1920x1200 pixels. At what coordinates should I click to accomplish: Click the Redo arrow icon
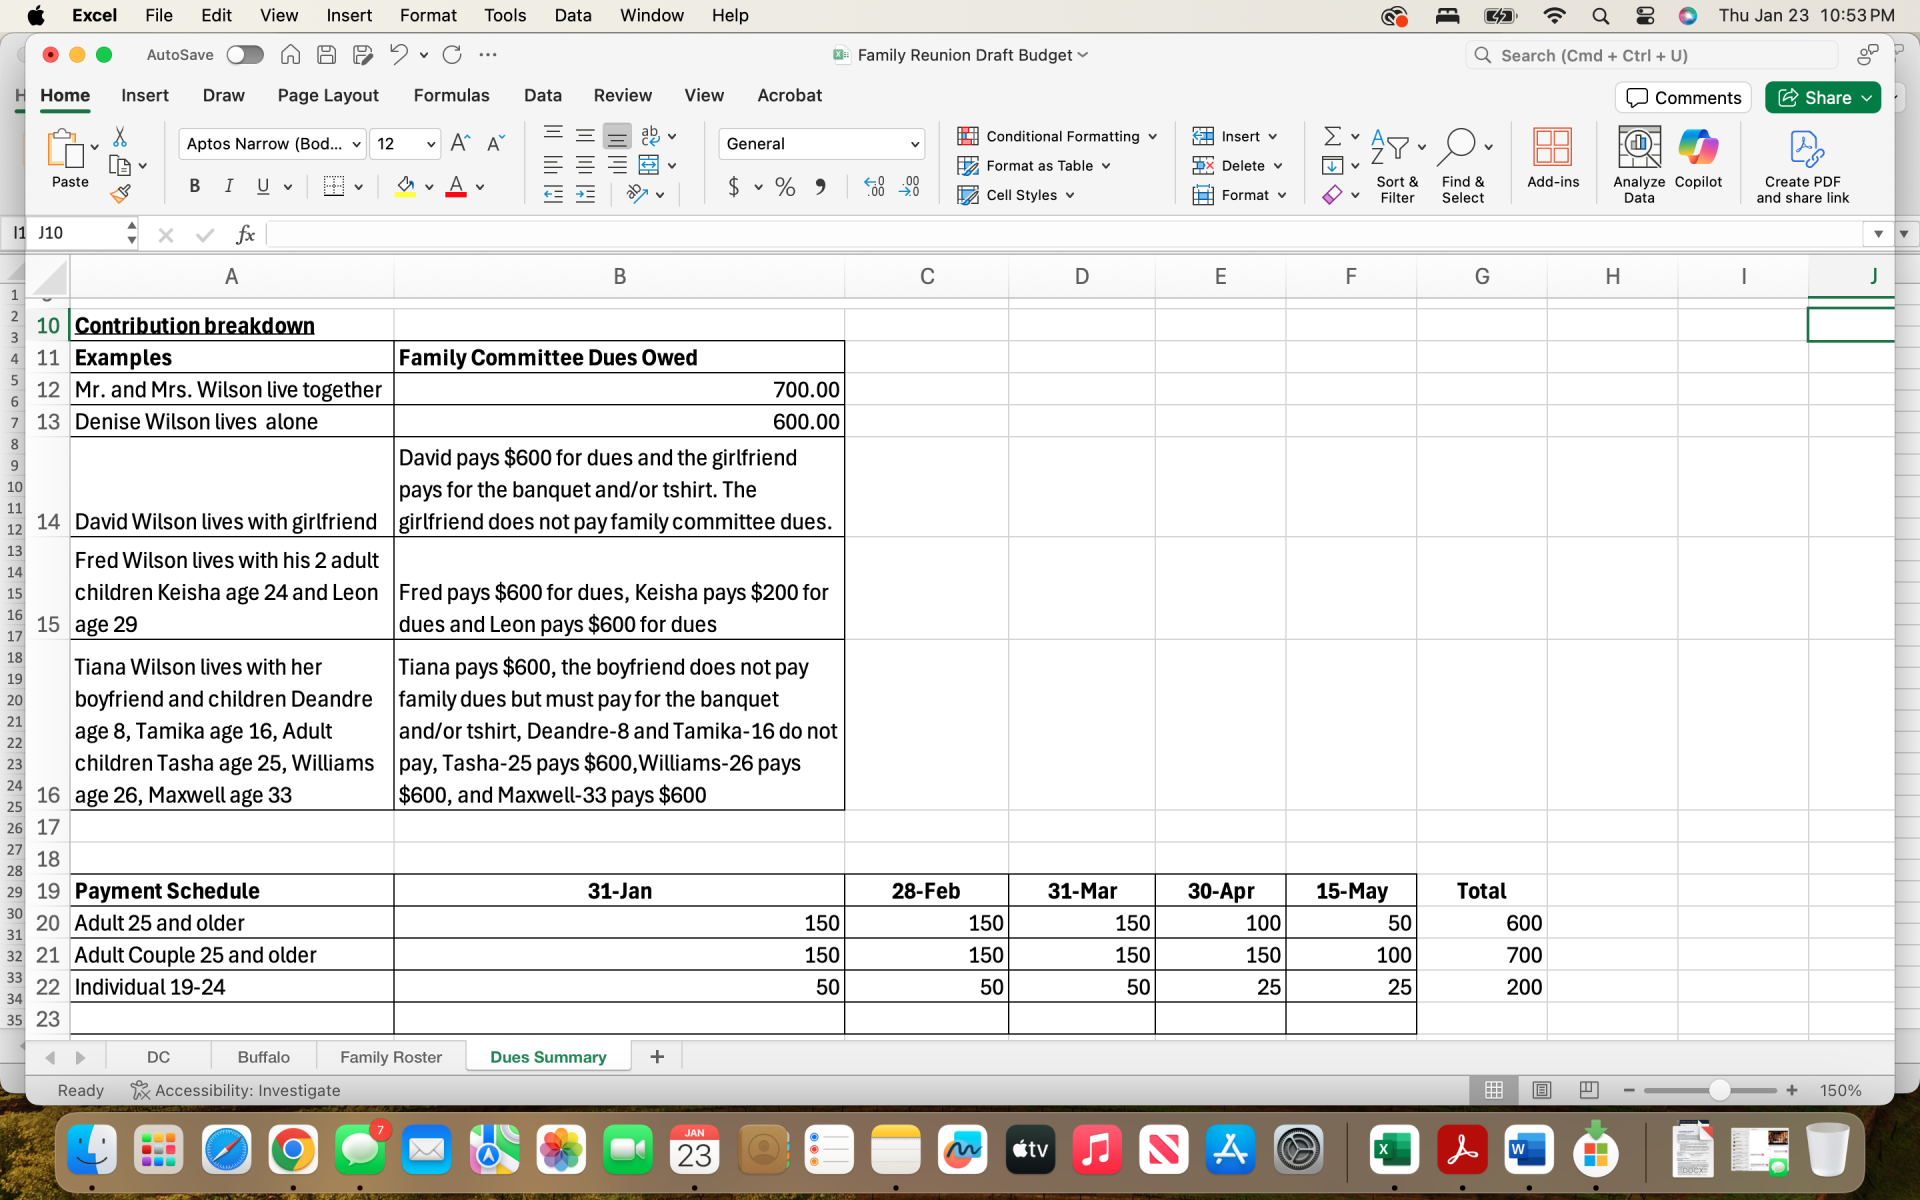[x=452, y=55]
